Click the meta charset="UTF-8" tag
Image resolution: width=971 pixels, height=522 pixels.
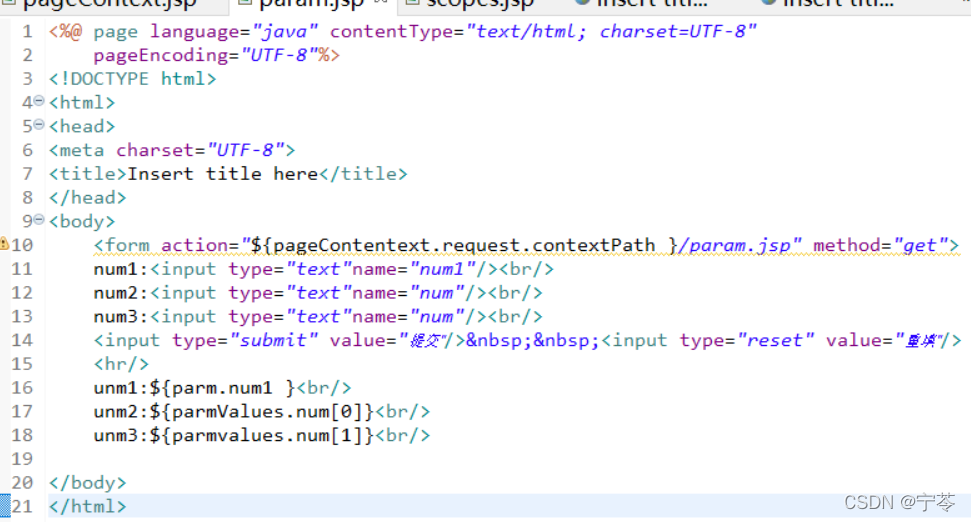pos(172,150)
